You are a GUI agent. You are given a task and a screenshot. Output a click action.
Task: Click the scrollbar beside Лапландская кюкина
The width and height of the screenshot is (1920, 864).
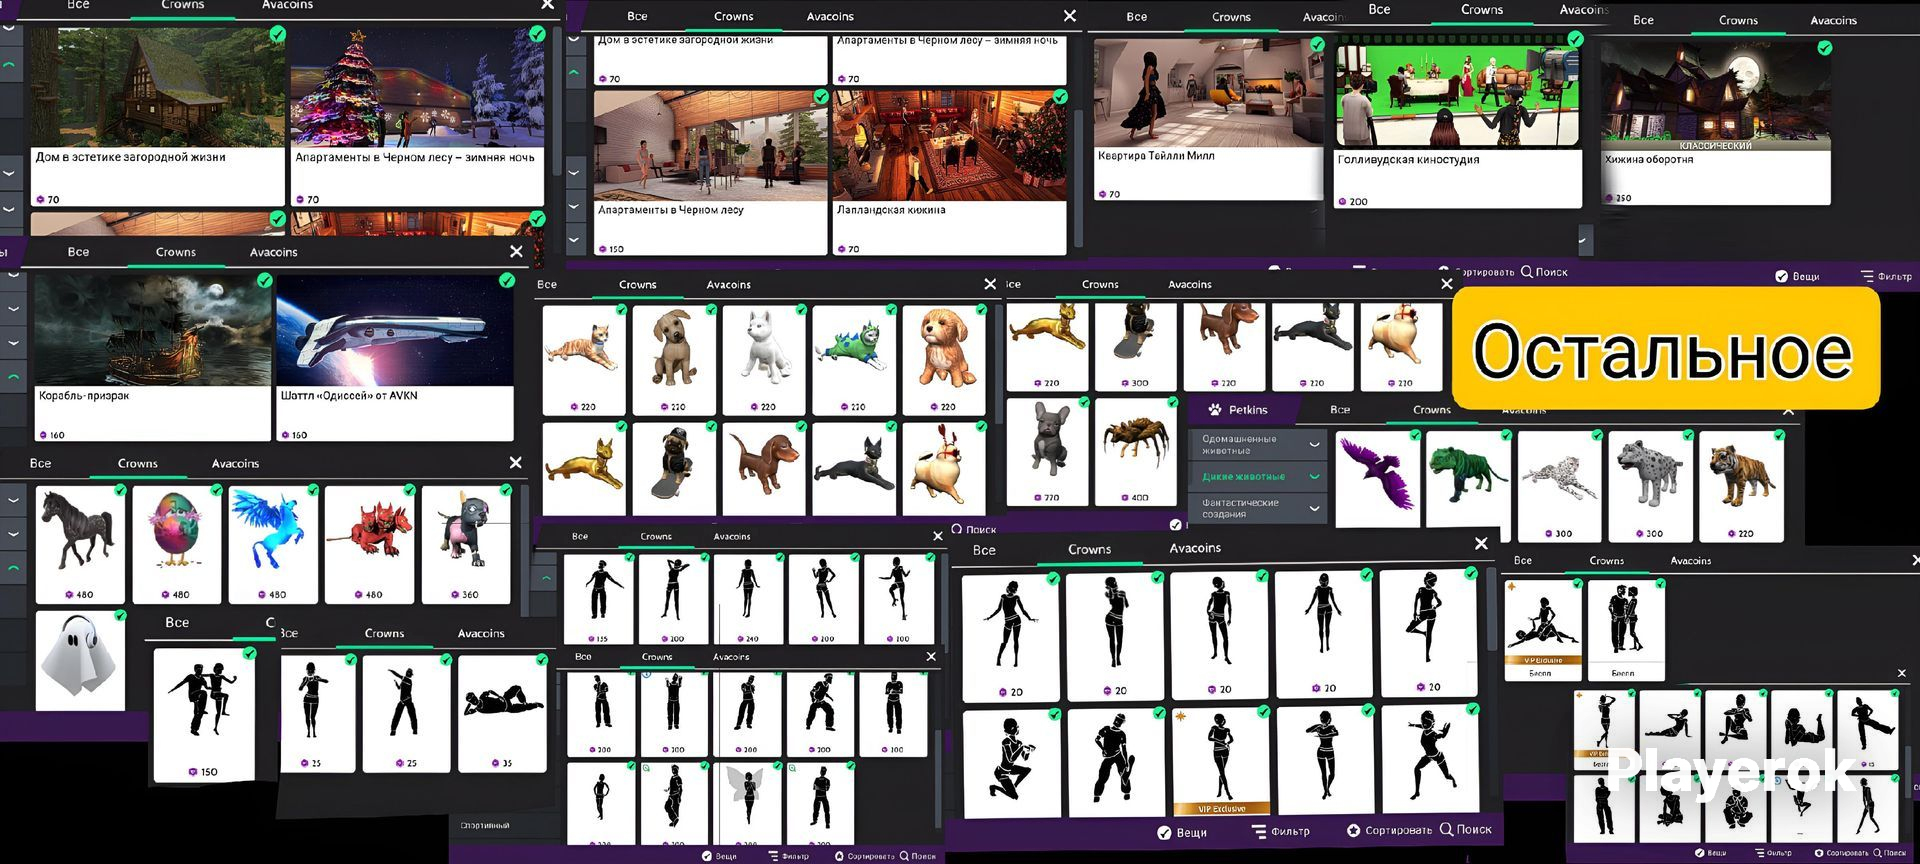coord(1079,178)
